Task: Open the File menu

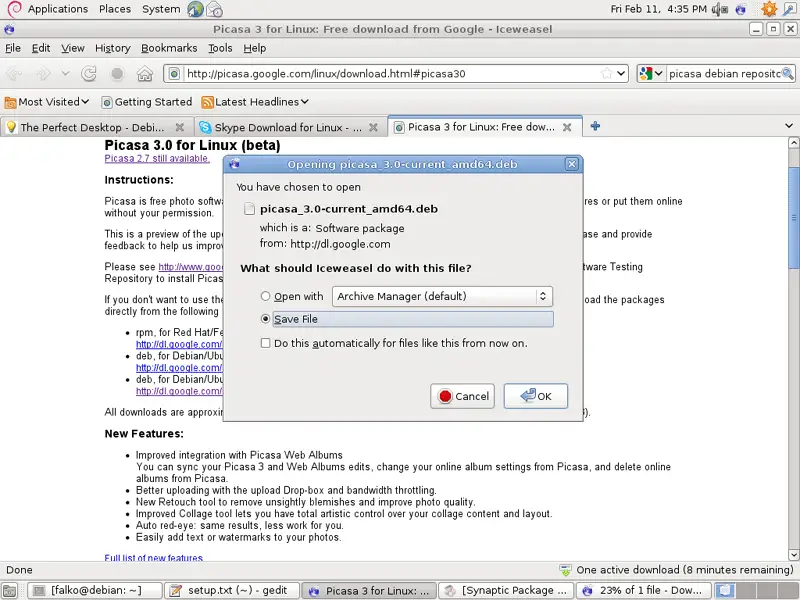Action: pyautogui.click(x=13, y=48)
